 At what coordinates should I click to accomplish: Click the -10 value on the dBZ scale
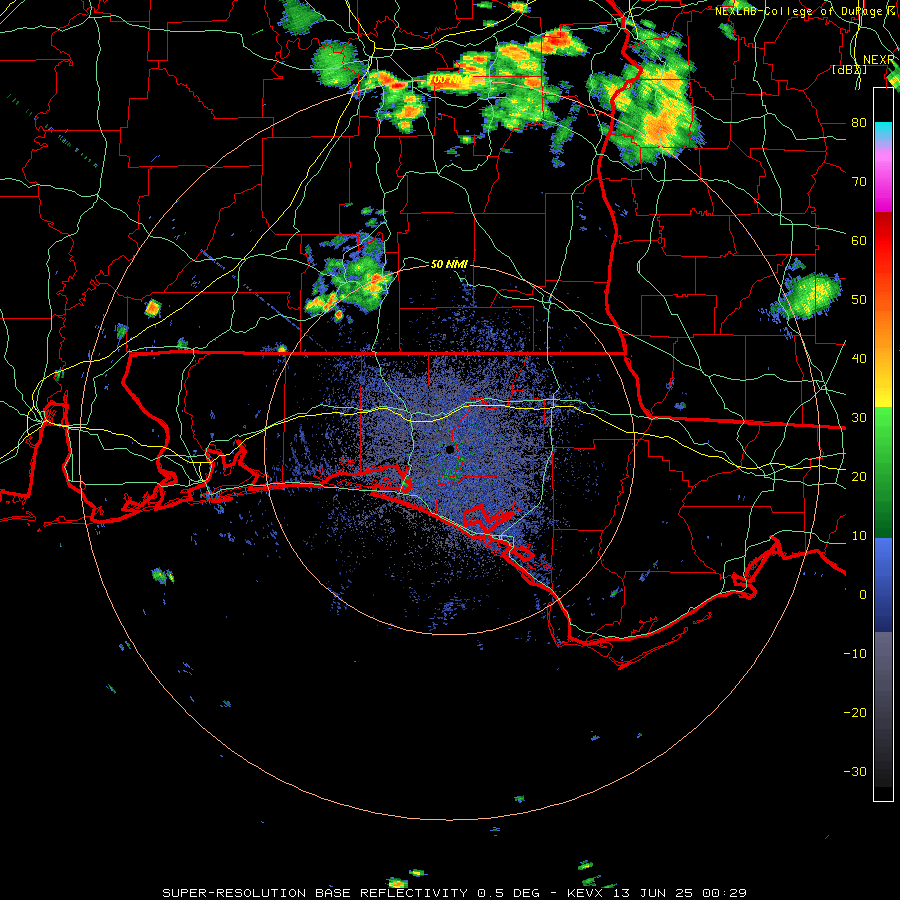(x=855, y=654)
